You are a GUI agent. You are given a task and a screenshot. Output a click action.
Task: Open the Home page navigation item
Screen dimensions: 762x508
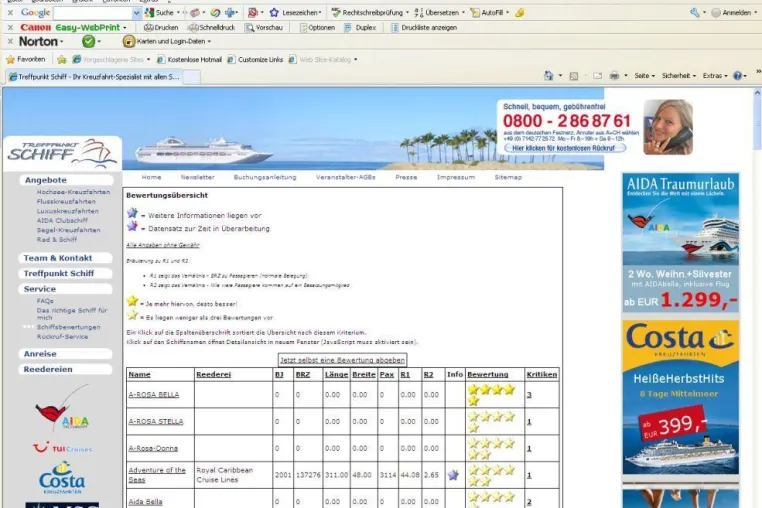[151, 177]
